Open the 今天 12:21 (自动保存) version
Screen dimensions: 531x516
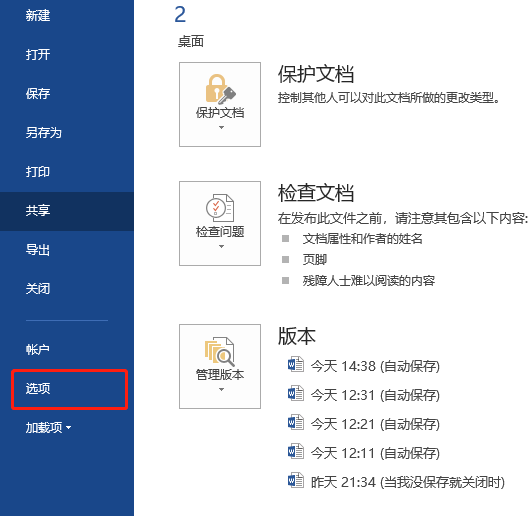(x=375, y=424)
